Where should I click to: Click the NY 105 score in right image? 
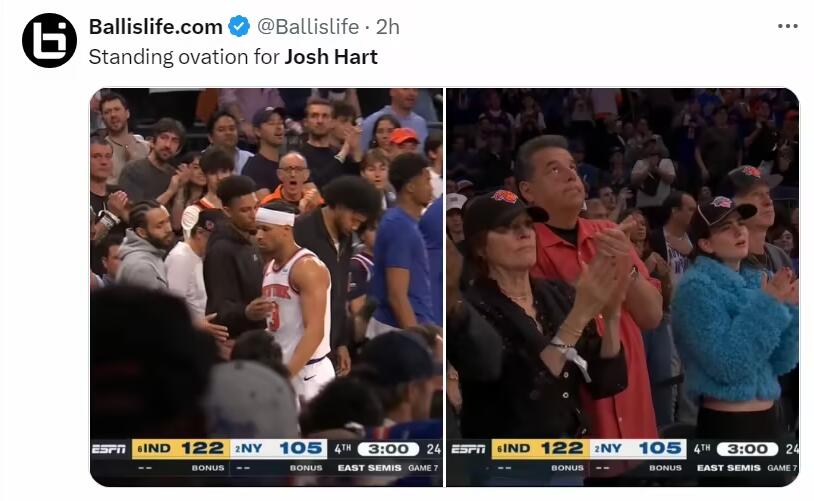point(638,449)
